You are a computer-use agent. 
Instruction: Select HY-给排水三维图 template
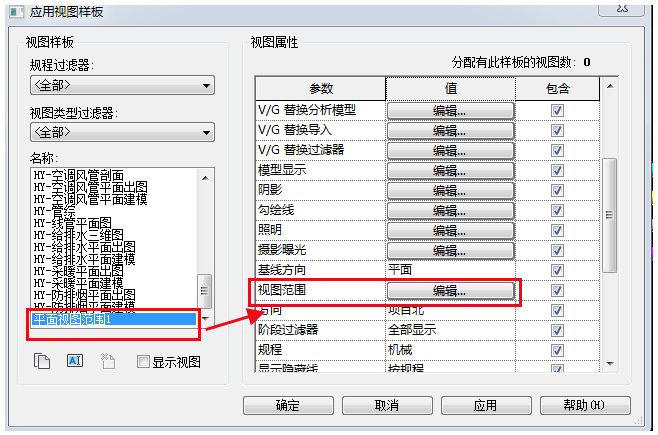(x=78, y=235)
